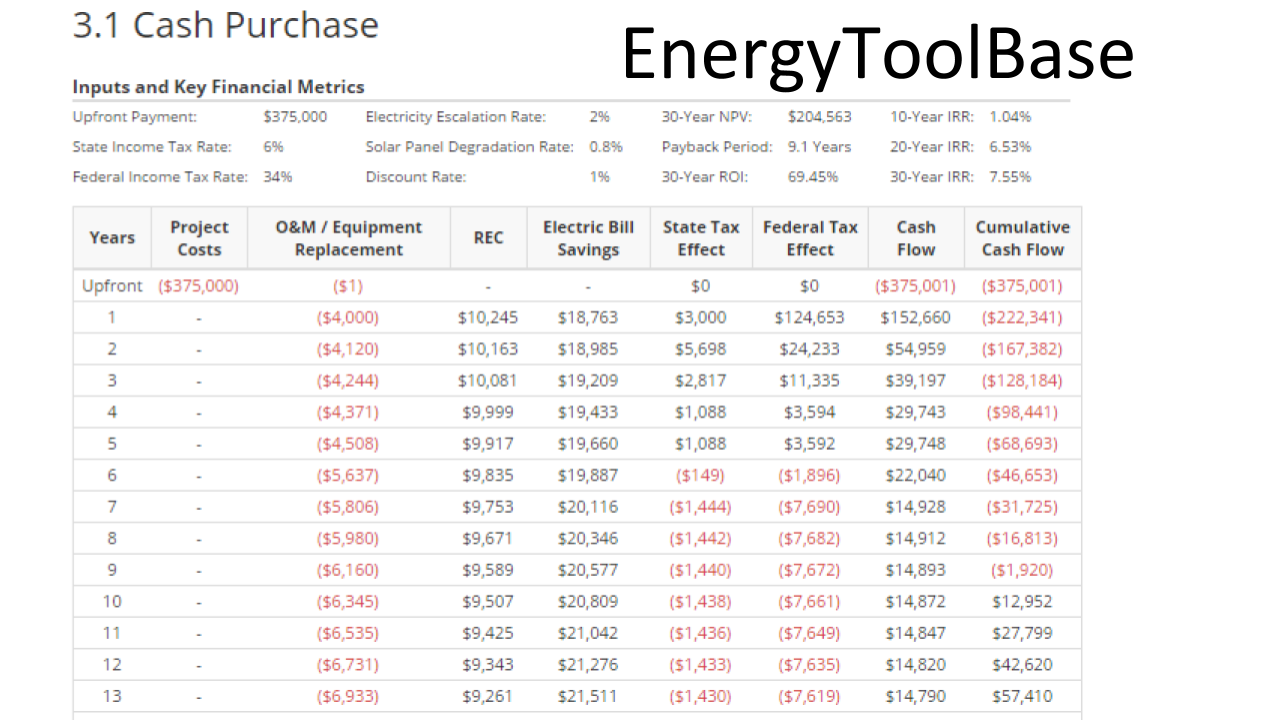The image size is (1280, 720).
Task: Select the '30-Year NPV:' label
Action: [x=707, y=116]
